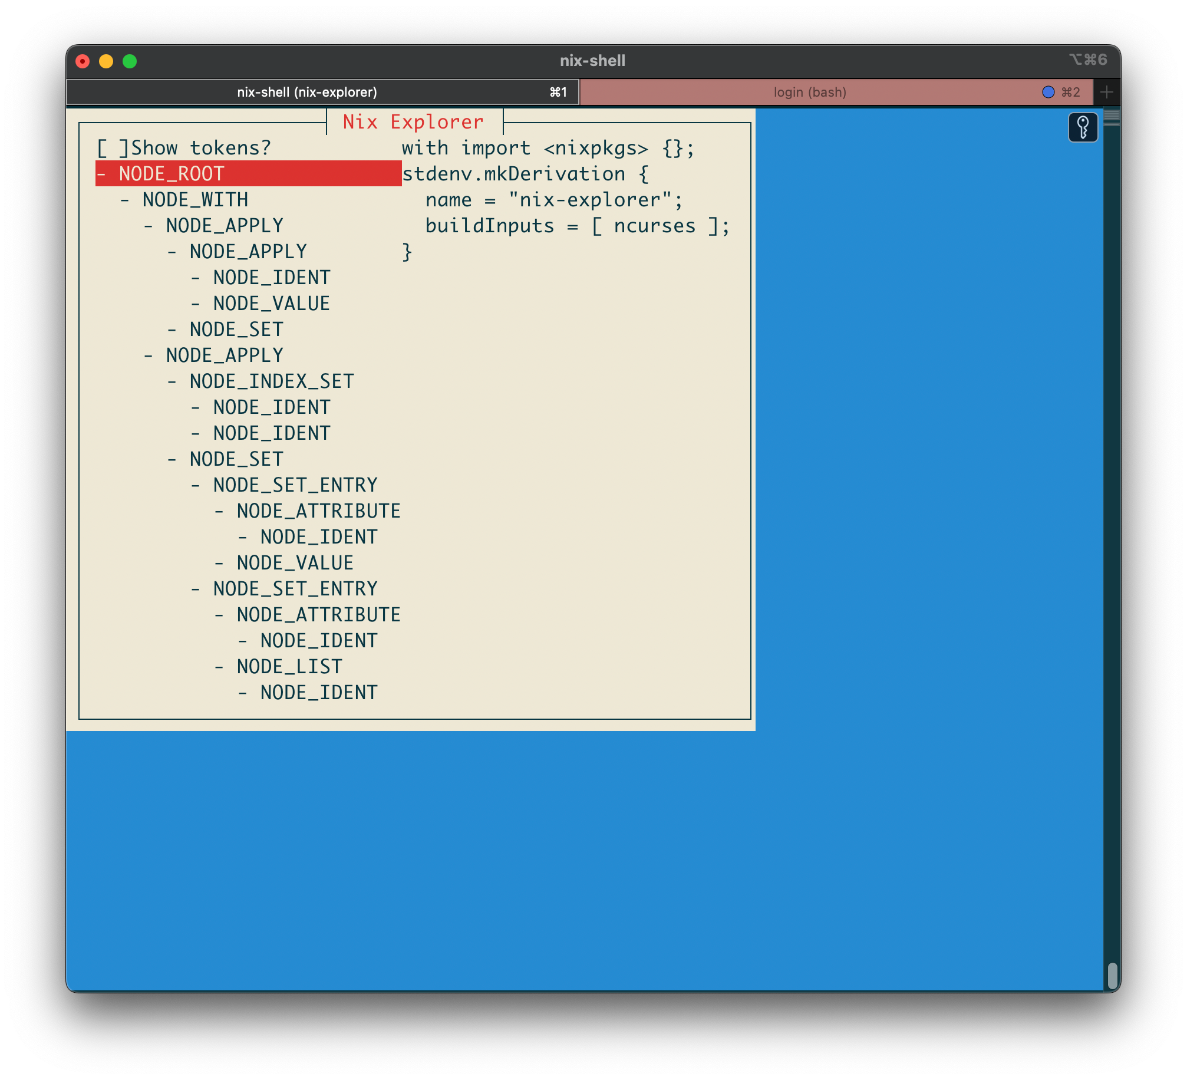Click the Nix Explorer title label
Screen dimensions: 1187x1080
pos(413,122)
